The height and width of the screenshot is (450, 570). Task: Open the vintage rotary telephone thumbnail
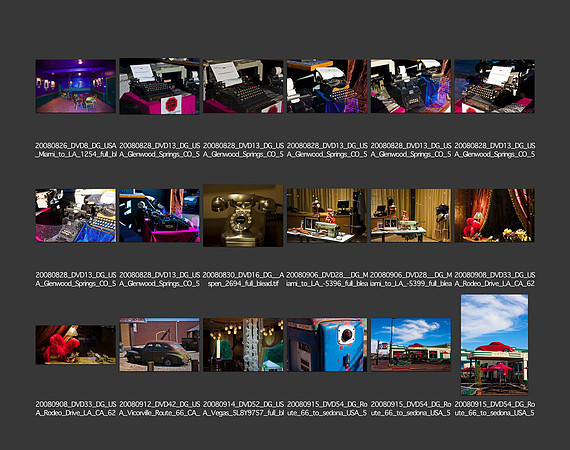pyautogui.click(x=243, y=216)
